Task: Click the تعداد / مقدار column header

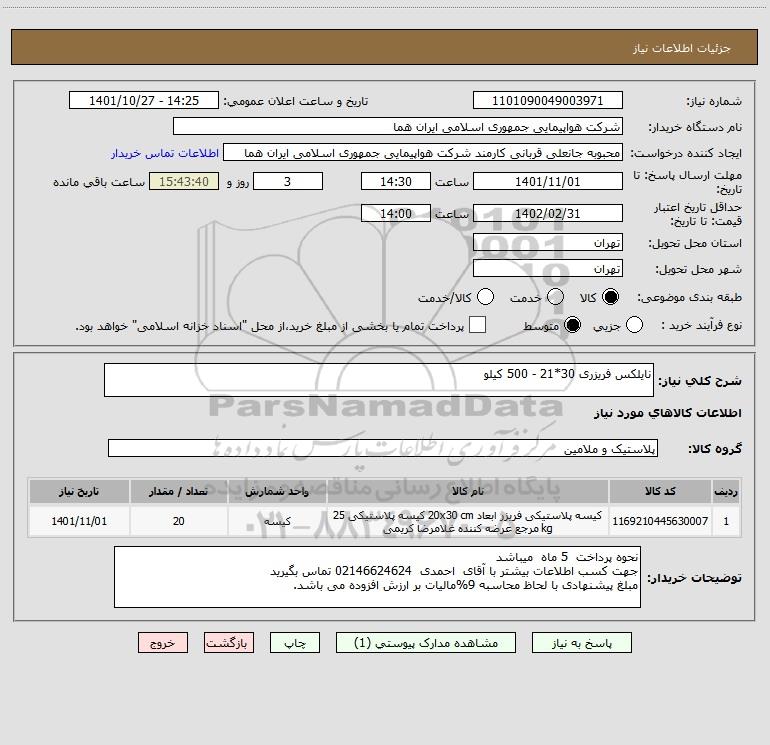Action: (178, 492)
